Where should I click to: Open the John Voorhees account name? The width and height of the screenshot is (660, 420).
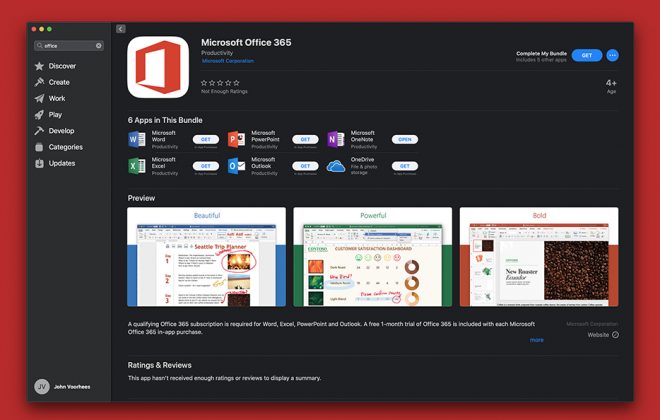coord(72,387)
